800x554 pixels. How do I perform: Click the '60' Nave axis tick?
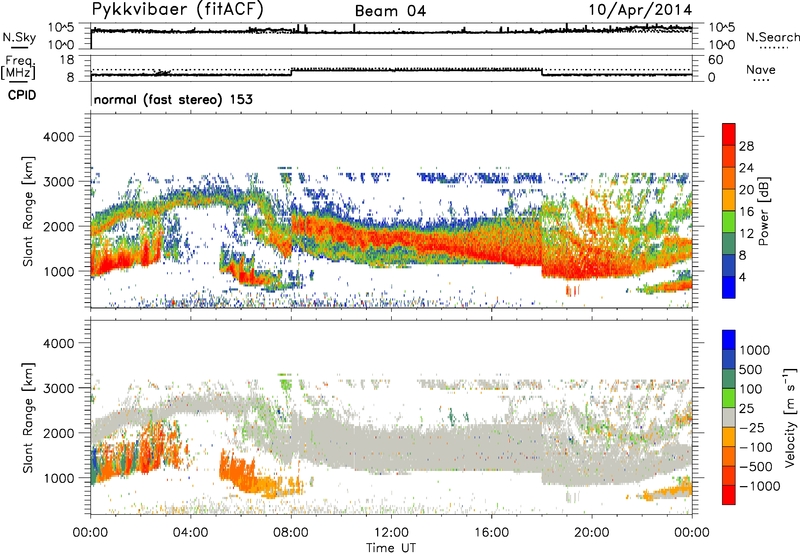(715, 60)
